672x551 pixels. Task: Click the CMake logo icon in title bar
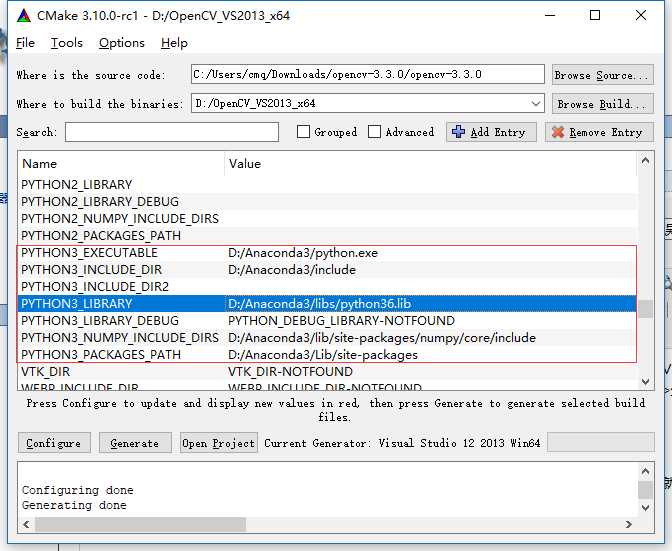[24, 16]
